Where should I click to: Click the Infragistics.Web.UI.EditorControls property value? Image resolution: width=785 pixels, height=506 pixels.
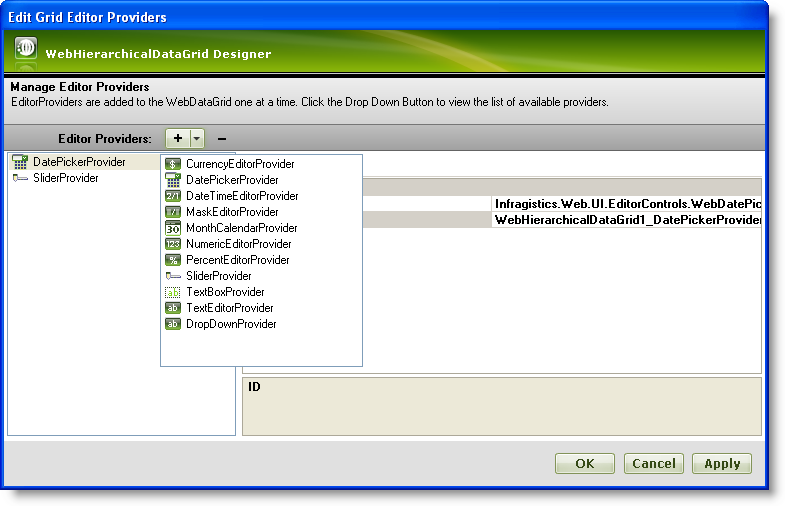[627, 204]
